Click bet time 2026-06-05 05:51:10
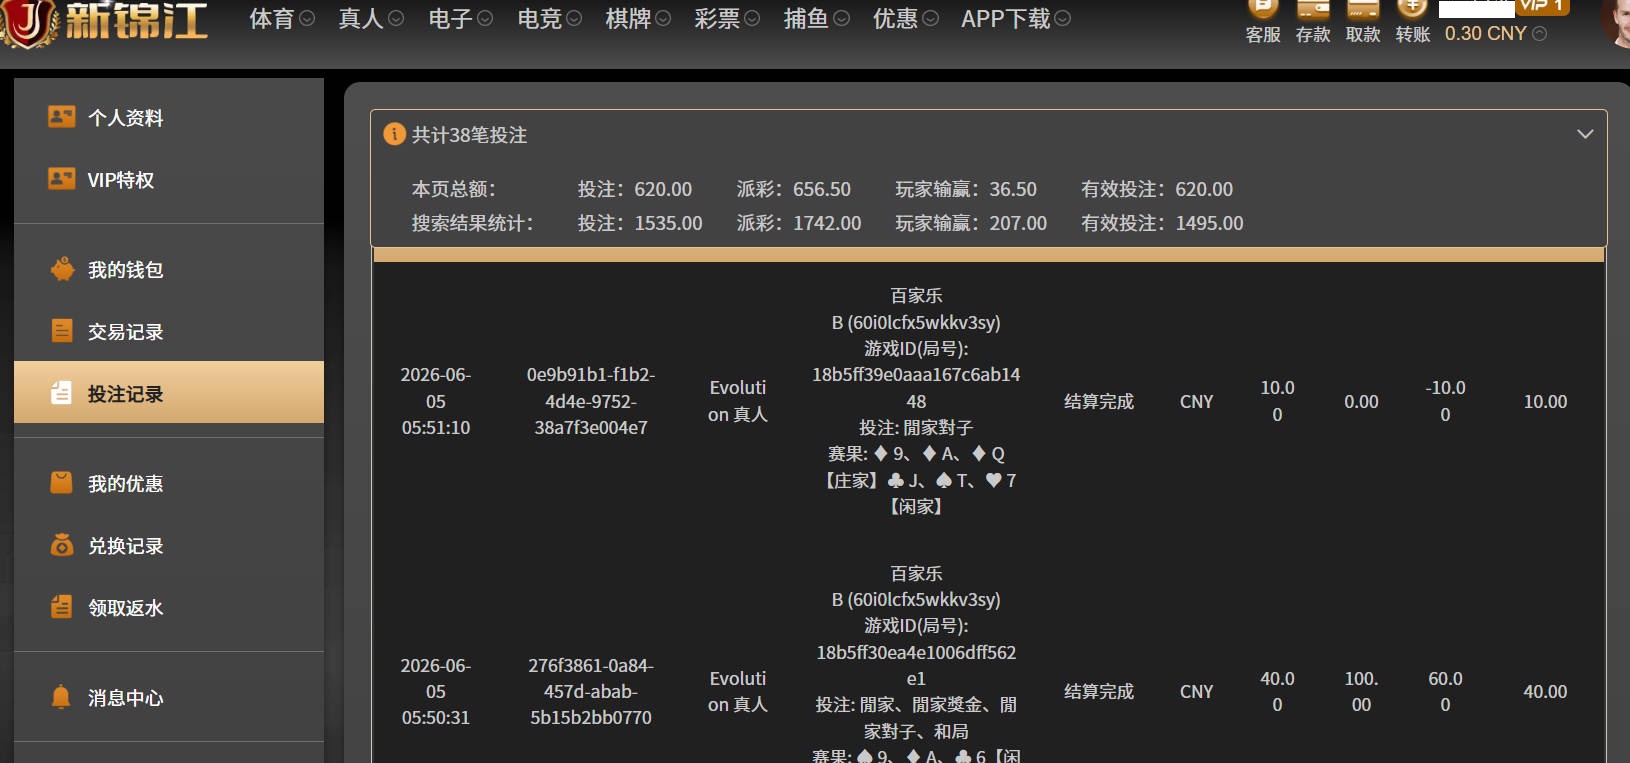This screenshot has width=1630, height=763. 436,401
